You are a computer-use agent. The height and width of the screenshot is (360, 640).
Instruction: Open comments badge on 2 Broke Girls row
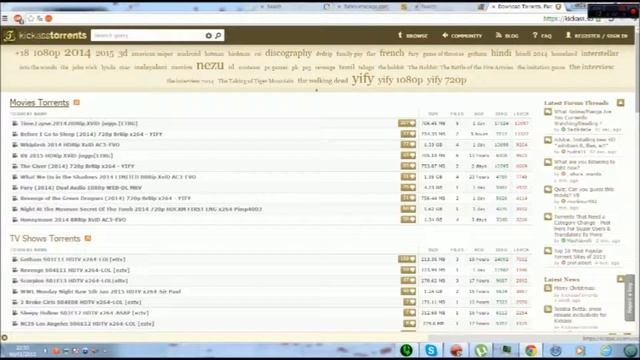[x=409, y=302]
